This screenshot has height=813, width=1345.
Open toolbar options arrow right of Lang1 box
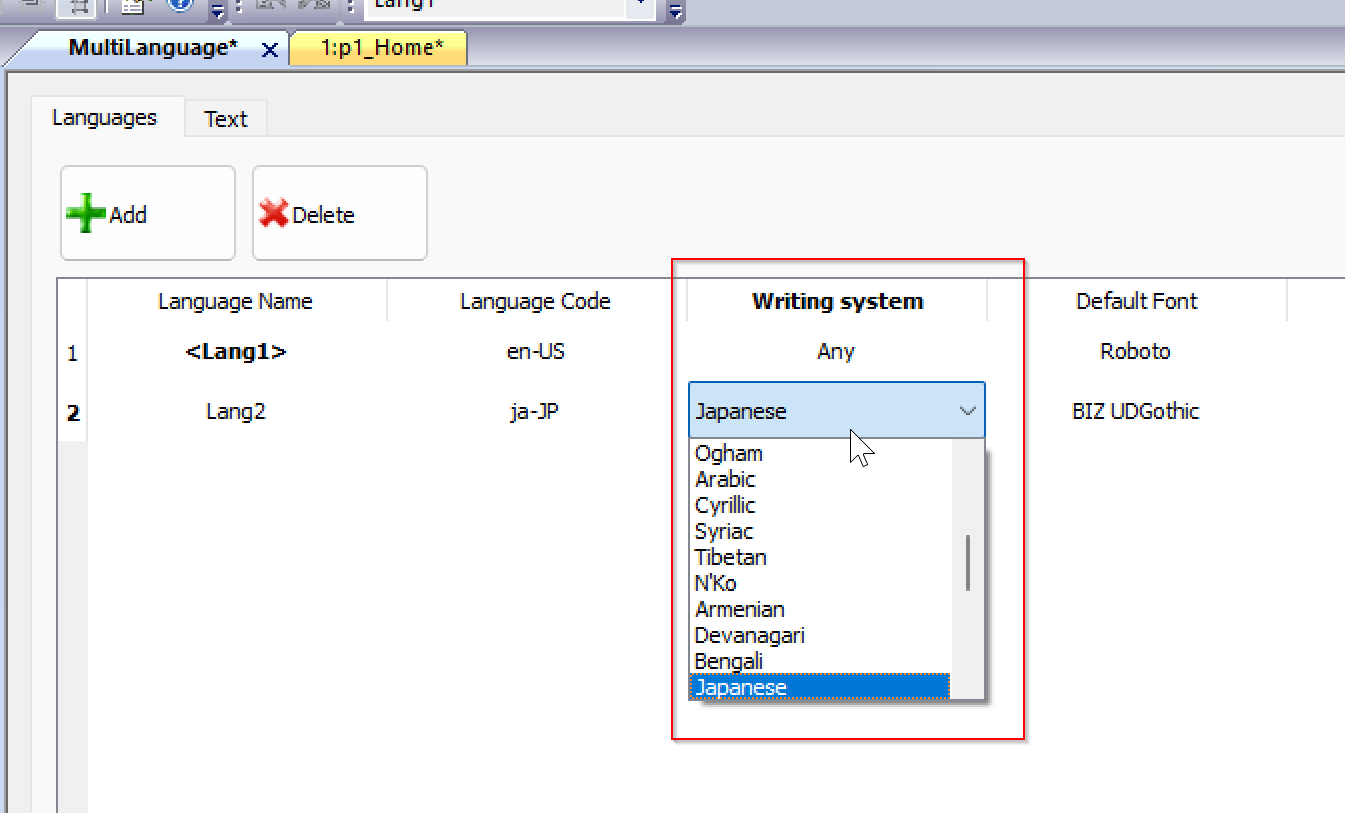pyautogui.click(x=676, y=11)
